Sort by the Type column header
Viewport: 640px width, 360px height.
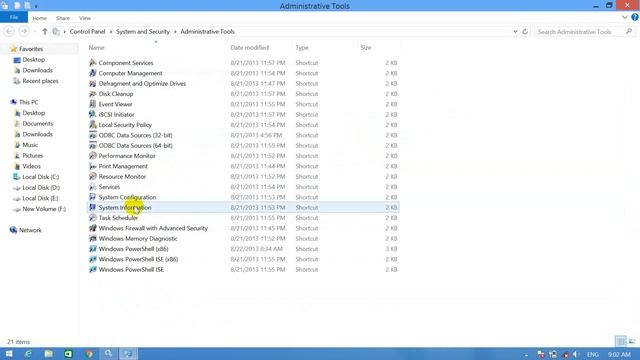302,48
